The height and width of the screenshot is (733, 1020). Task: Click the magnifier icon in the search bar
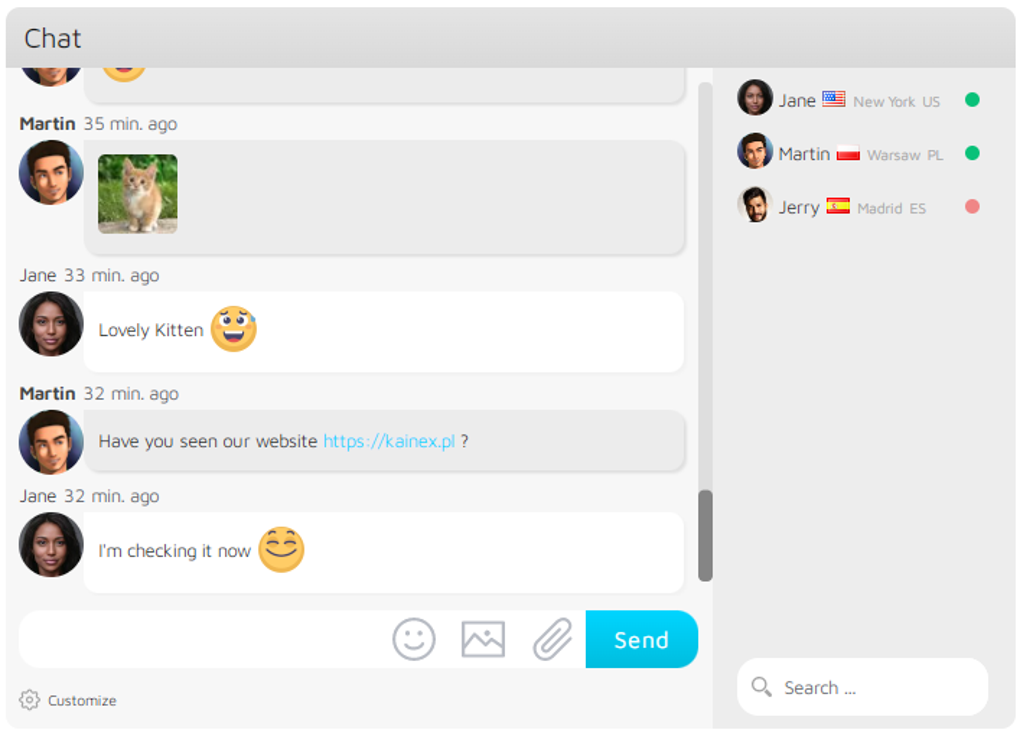tap(762, 687)
